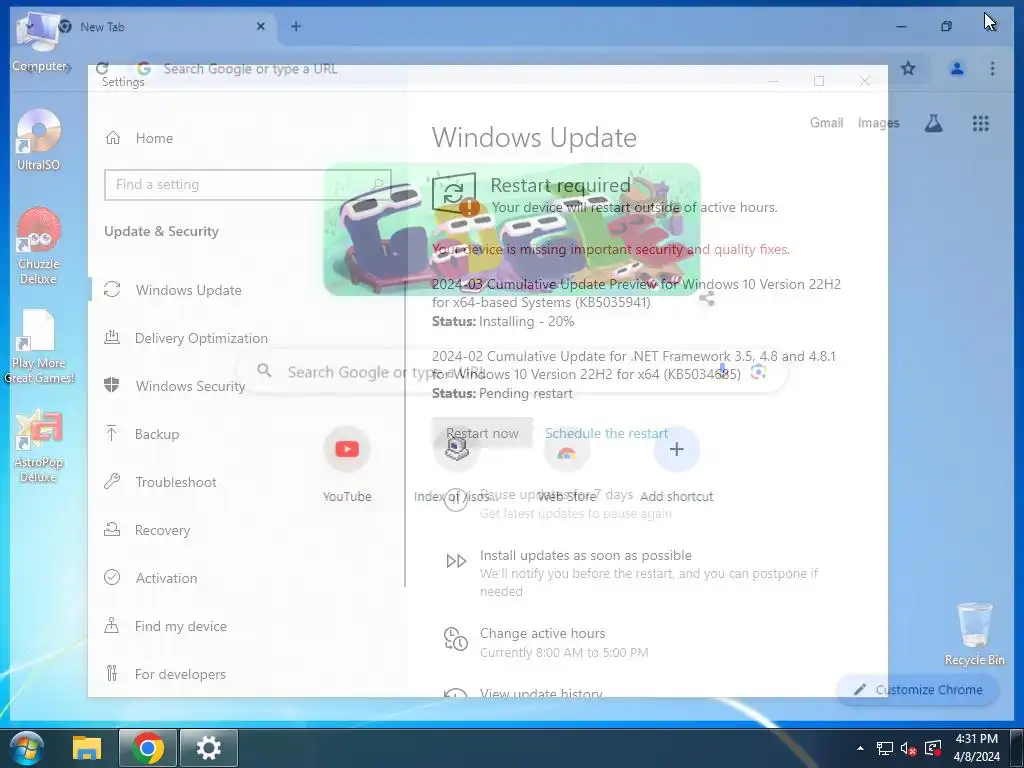This screenshot has height=768, width=1024.
Task: Reload the Chrome page
Action: pos(102,69)
